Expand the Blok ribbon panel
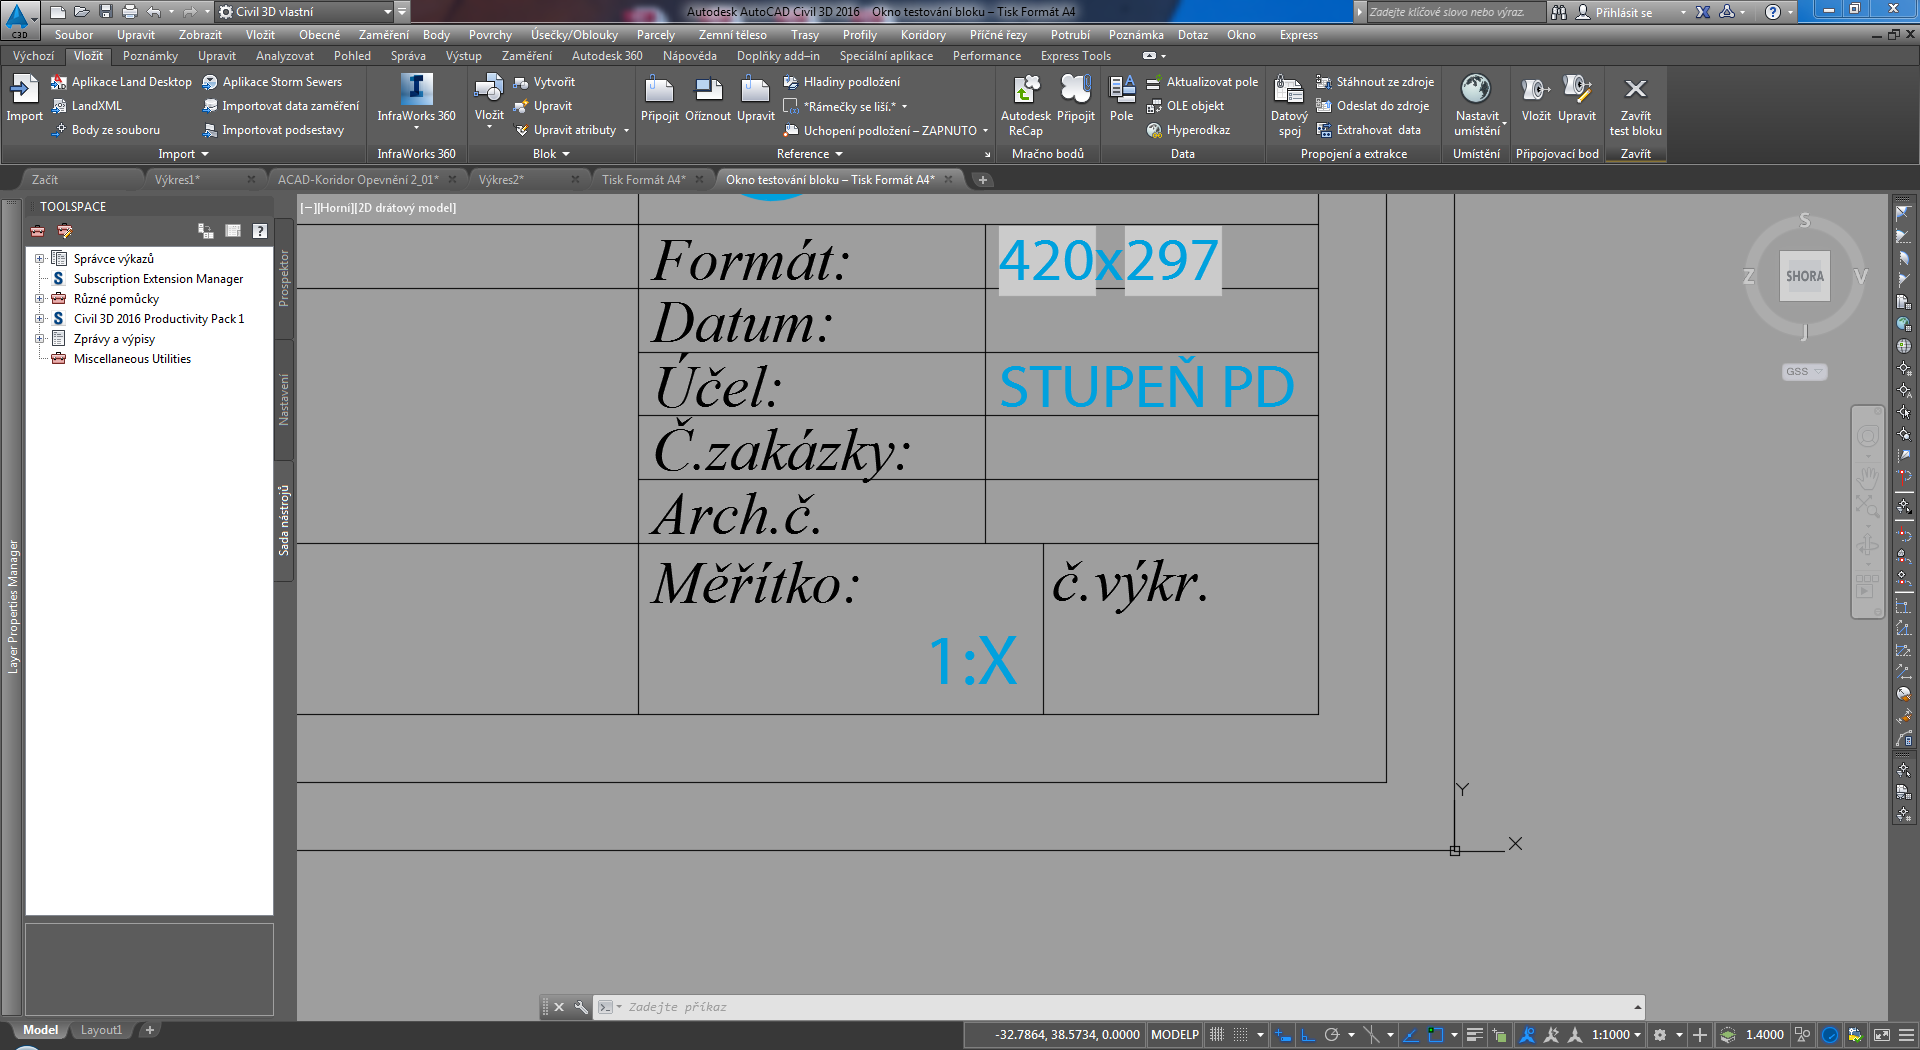 551,154
